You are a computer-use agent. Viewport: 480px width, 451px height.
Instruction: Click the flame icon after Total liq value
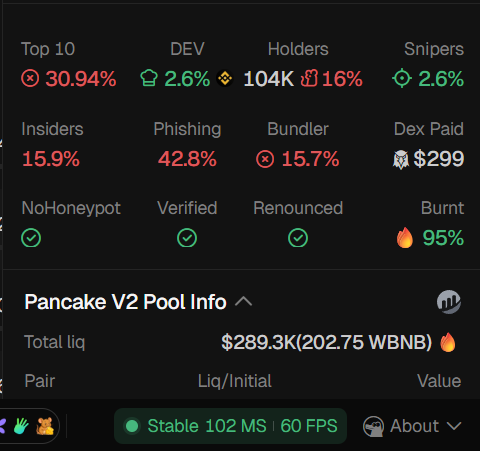click(x=448, y=342)
